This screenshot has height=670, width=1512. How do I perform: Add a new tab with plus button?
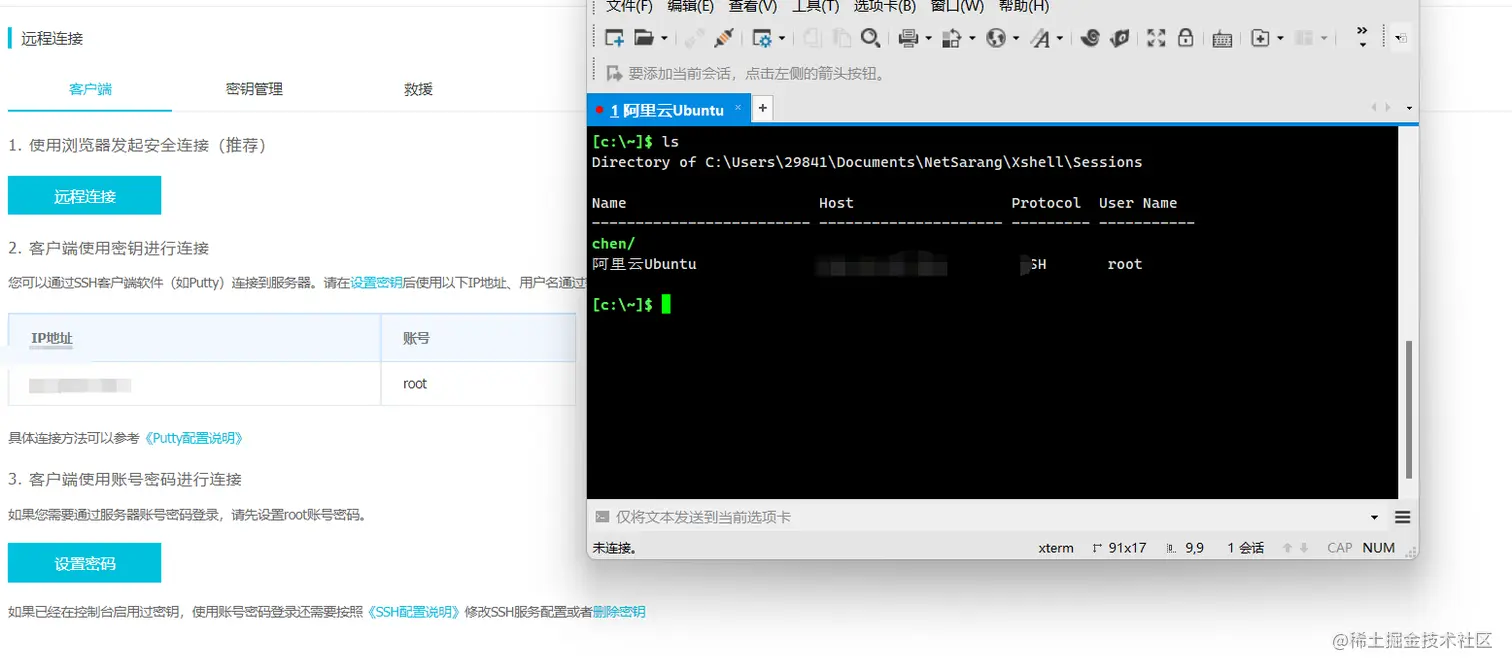(762, 108)
